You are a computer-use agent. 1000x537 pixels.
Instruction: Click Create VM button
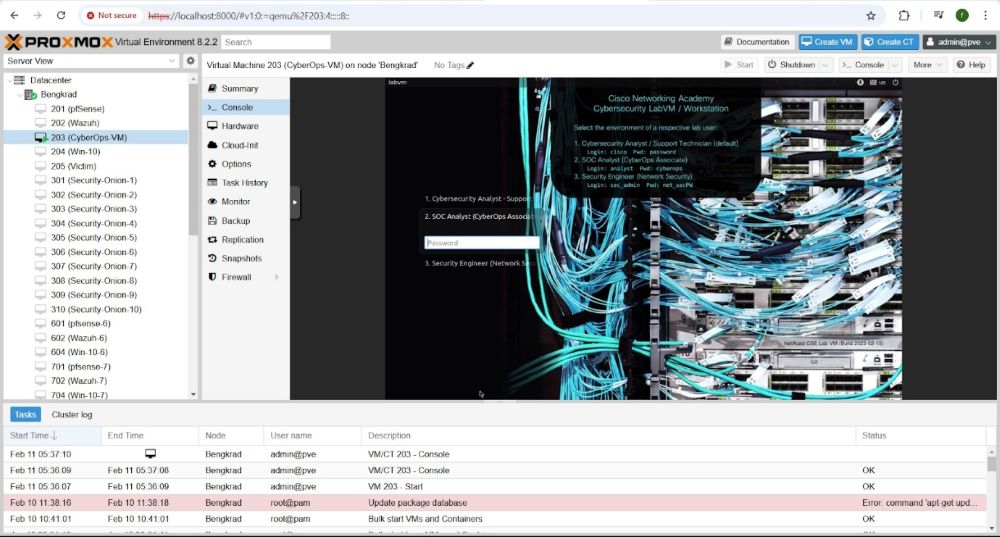pyautogui.click(x=827, y=42)
